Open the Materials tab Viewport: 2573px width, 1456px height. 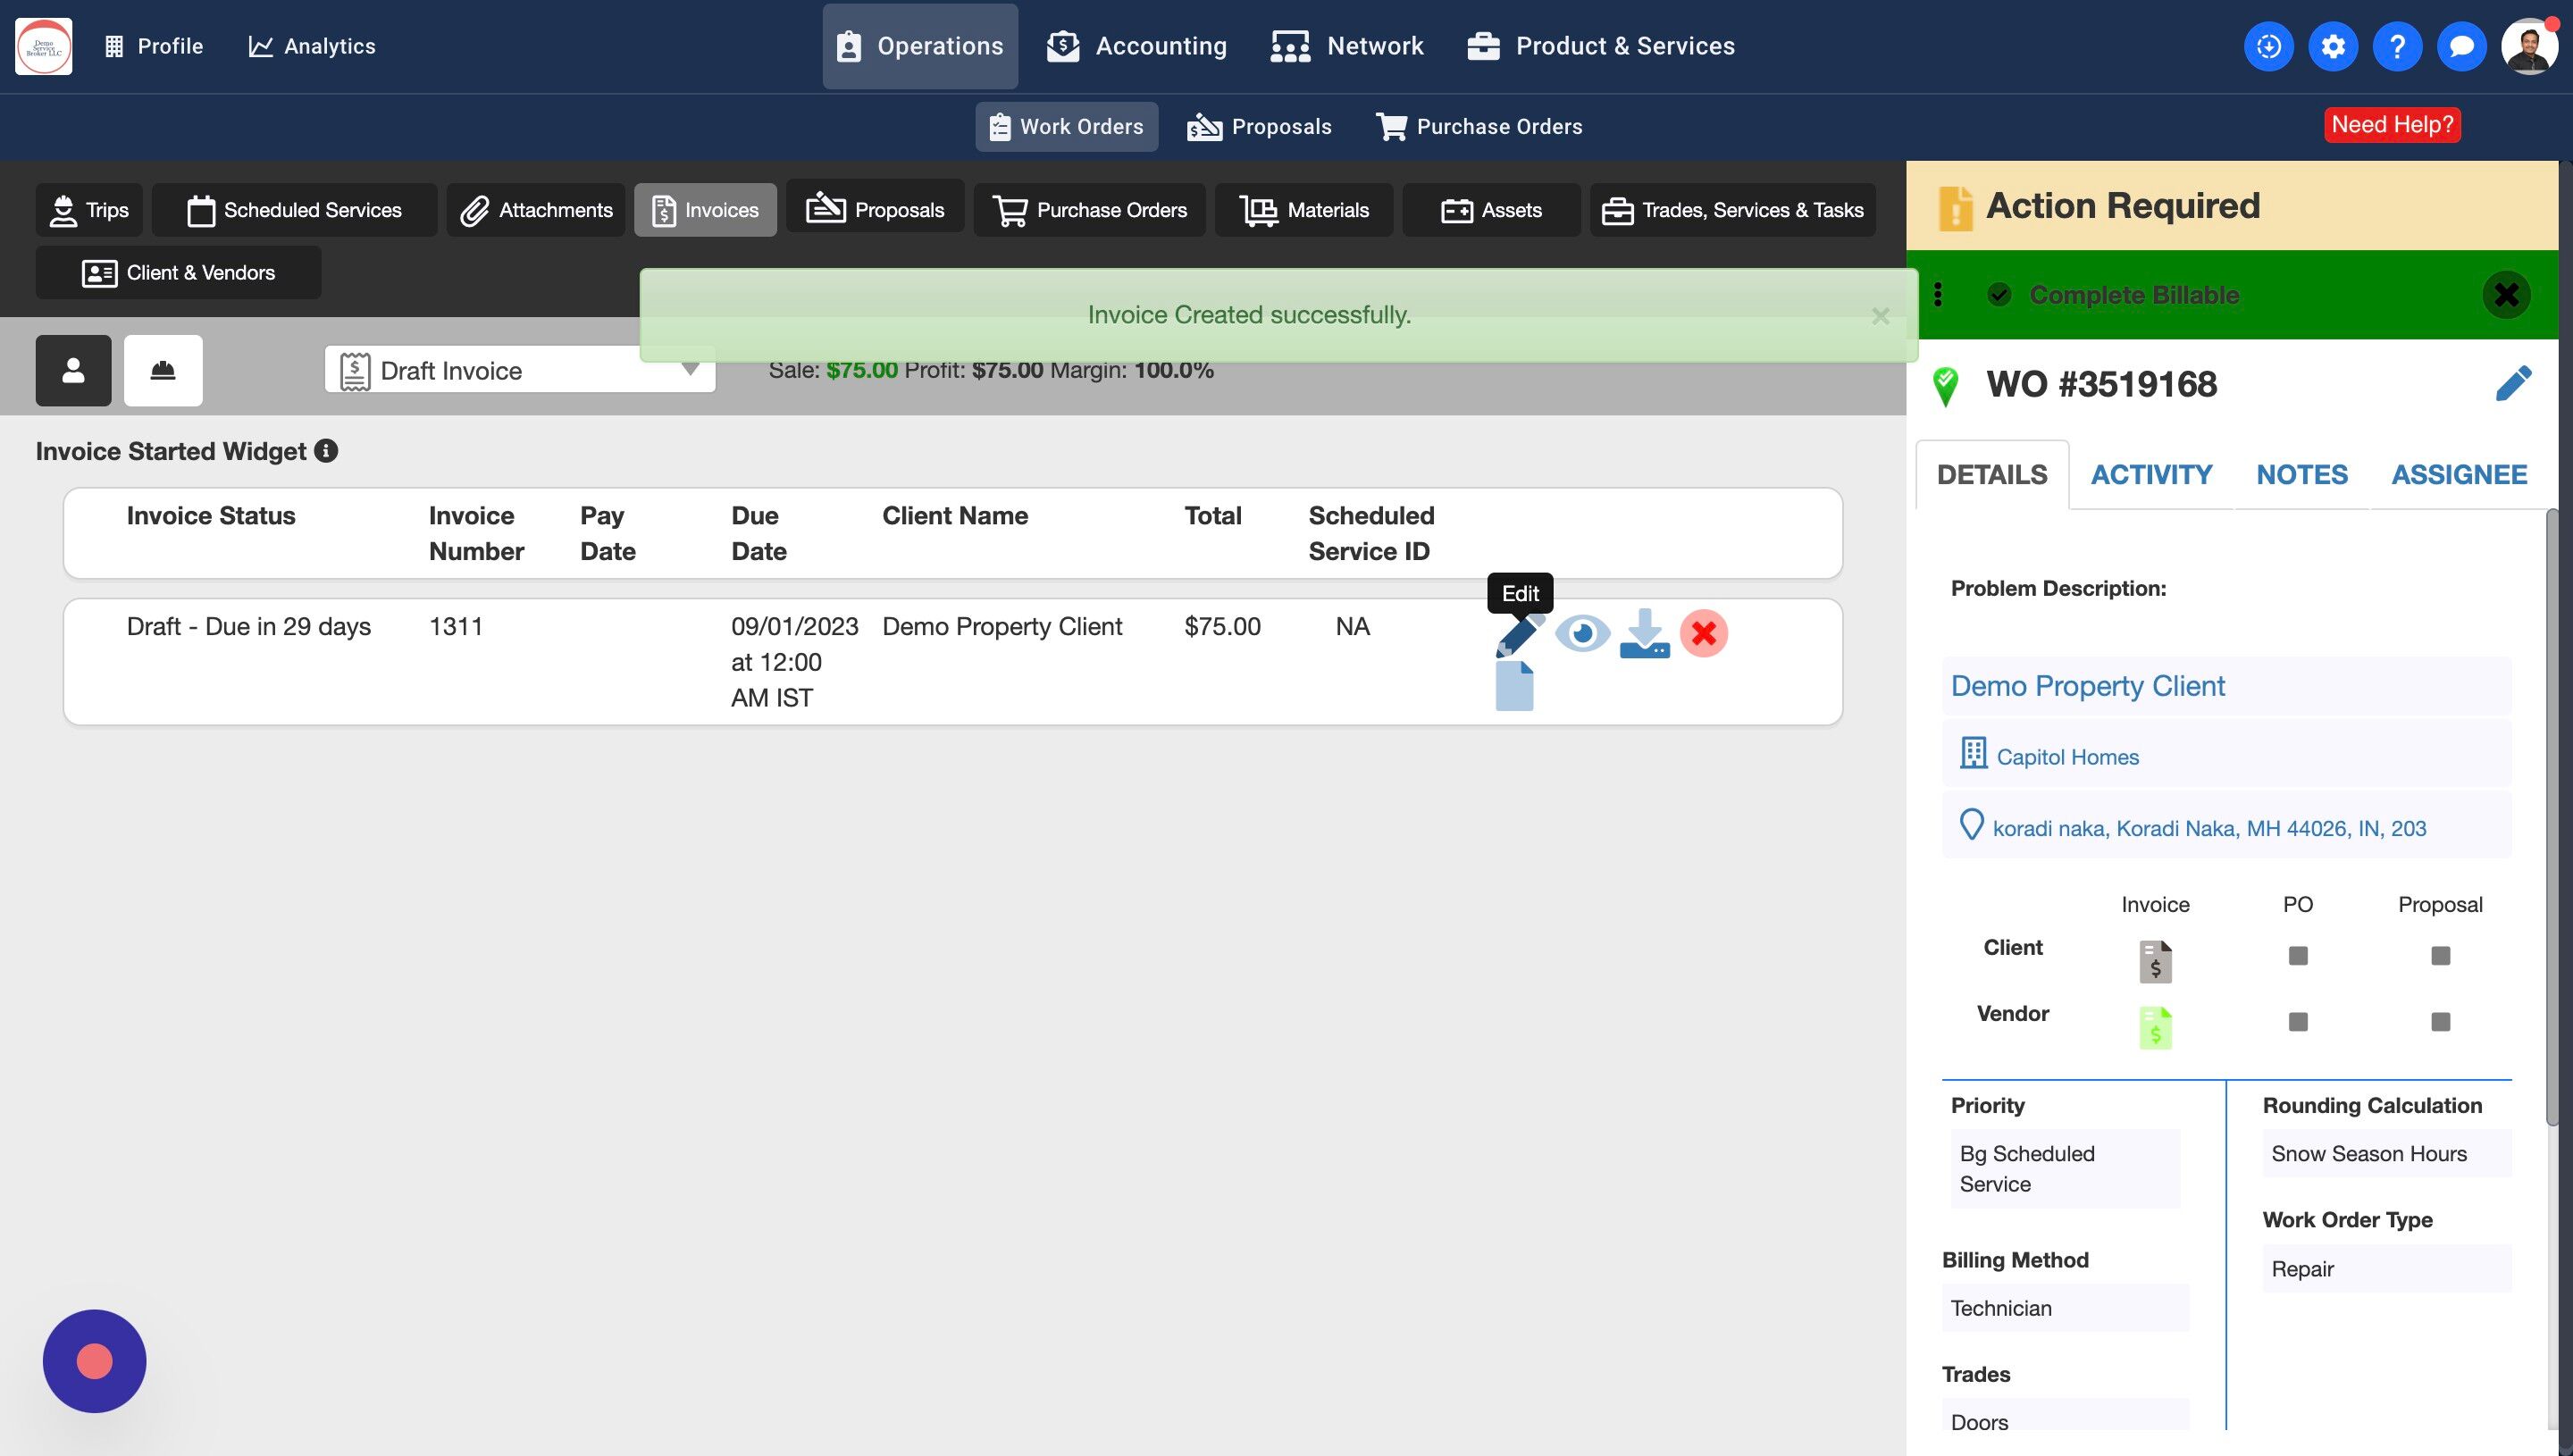pyautogui.click(x=1303, y=210)
